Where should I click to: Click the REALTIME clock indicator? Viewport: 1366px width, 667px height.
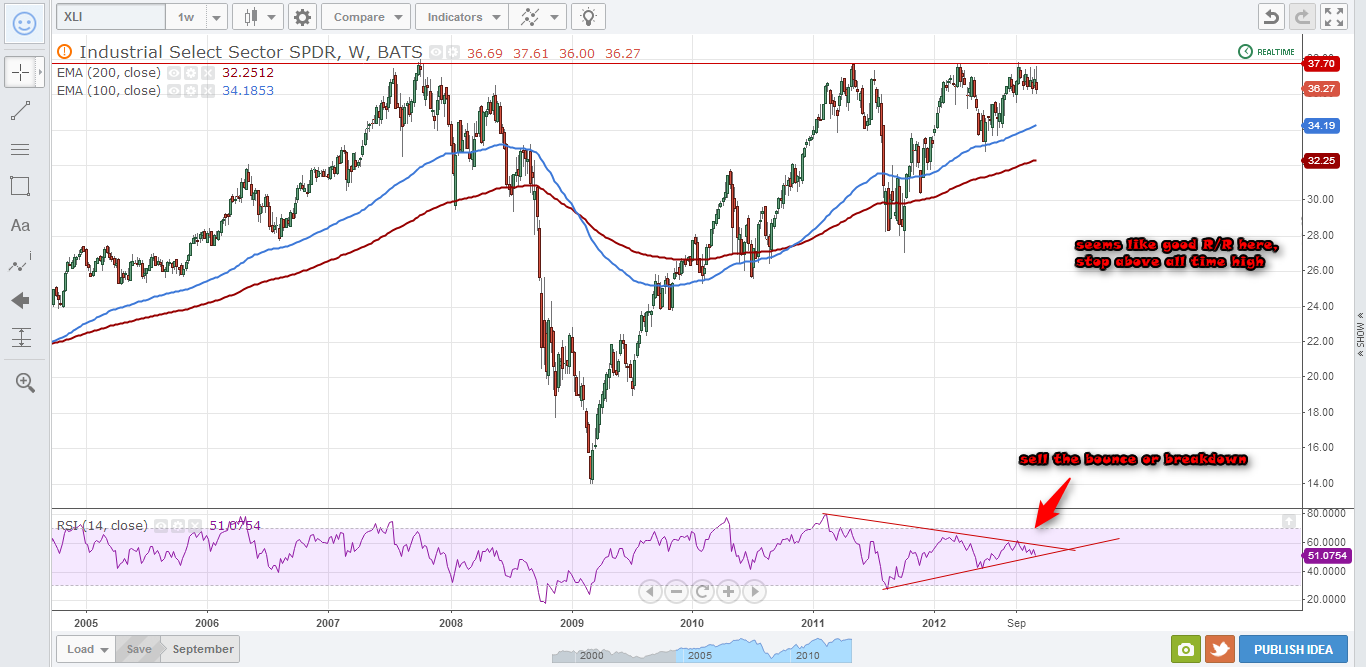tap(1265, 51)
